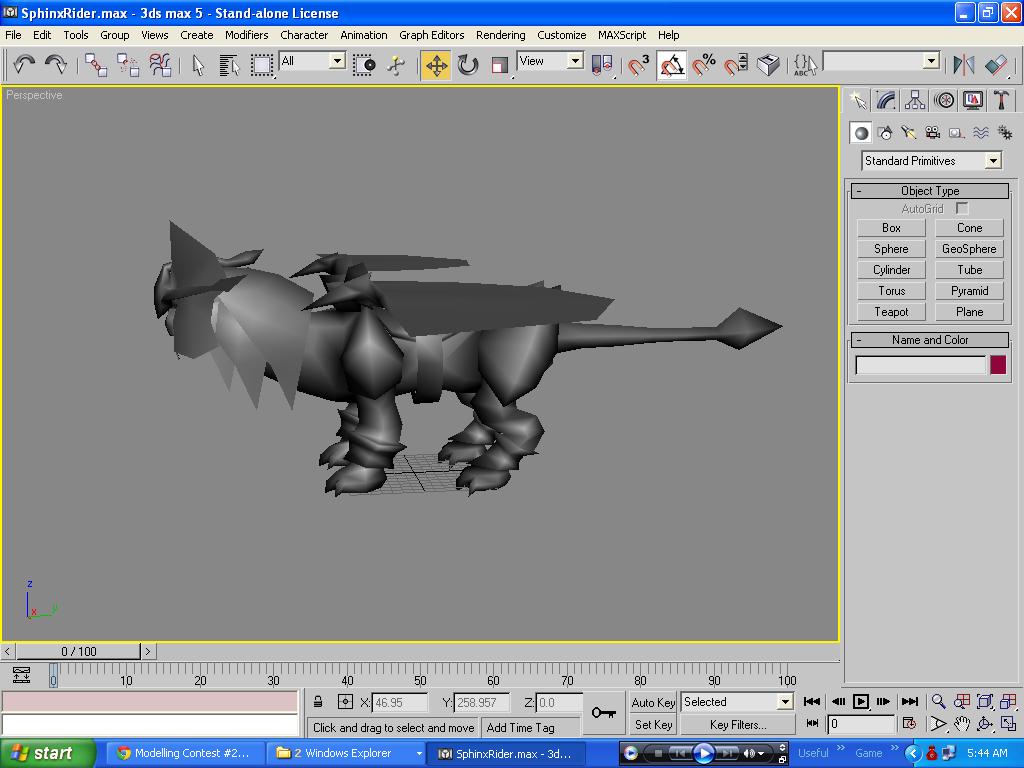Open the Standard Primitives dropdown
Screen dimensions: 1024x768
click(932, 161)
